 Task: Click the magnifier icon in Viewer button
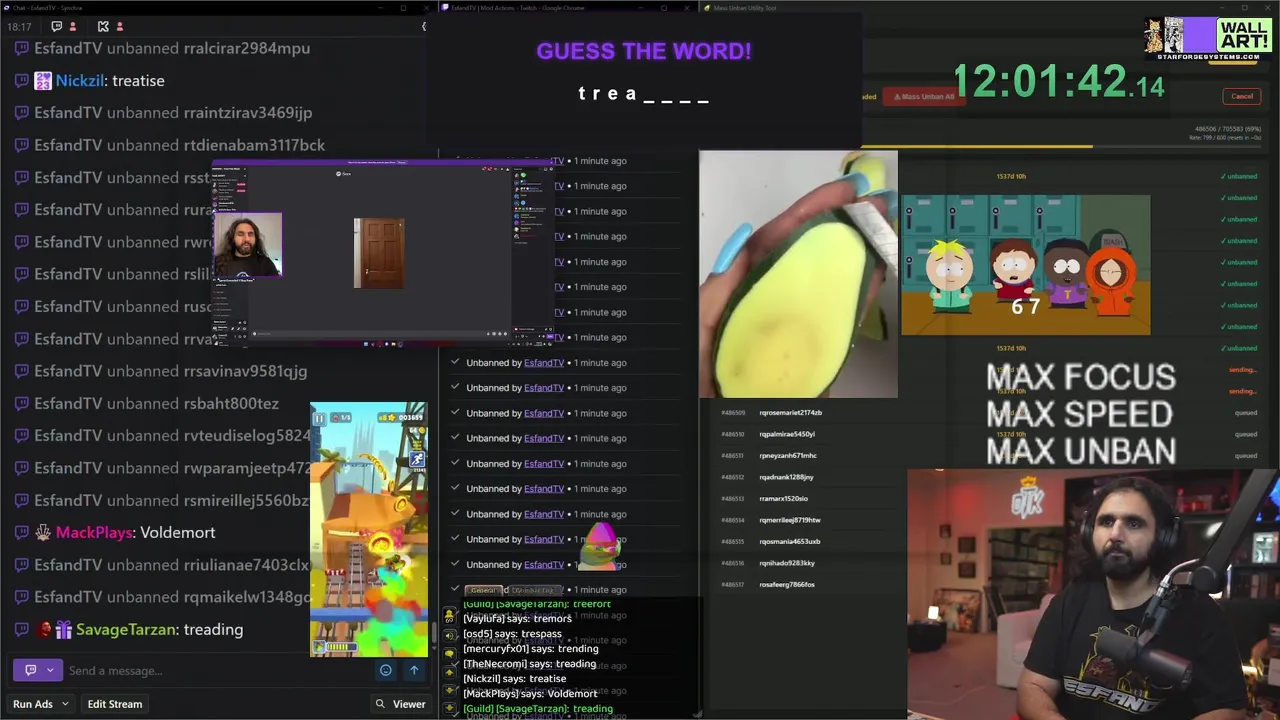(x=380, y=704)
